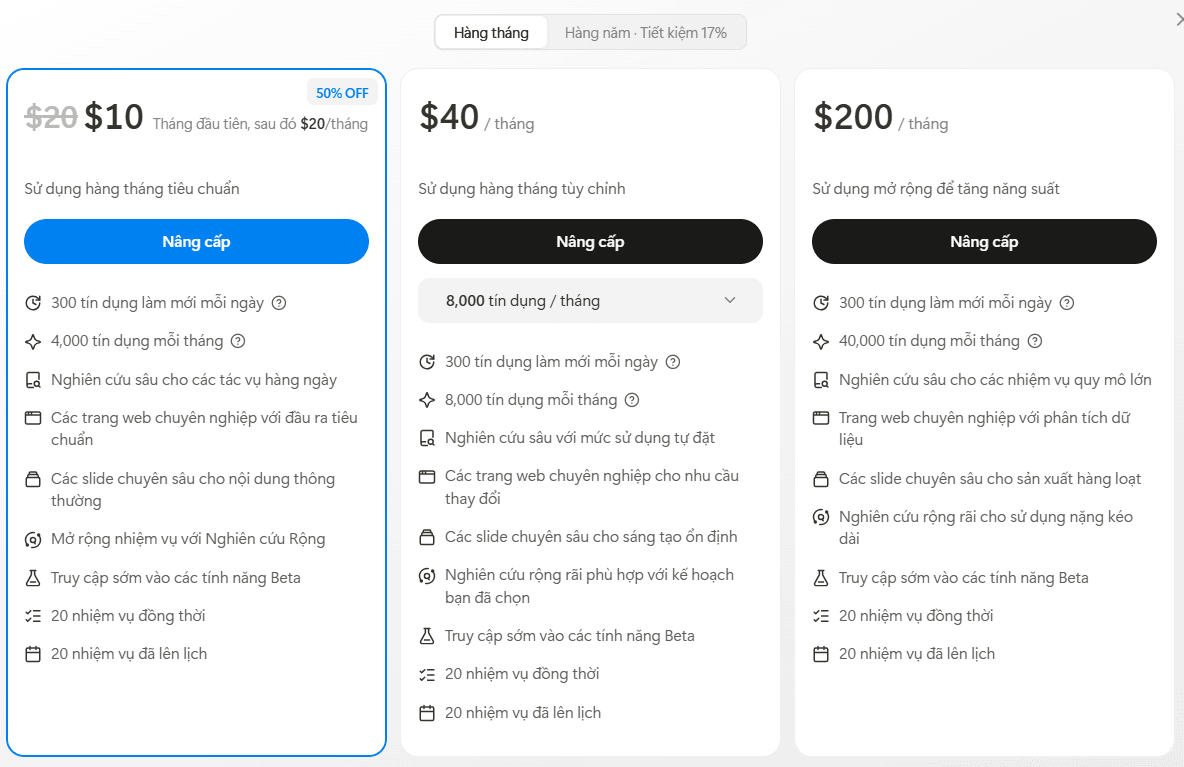The image size is (1184, 767).
Task: Click help icon beside 300 tín dụng in $10 plan
Action: pyautogui.click(x=279, y=303)
